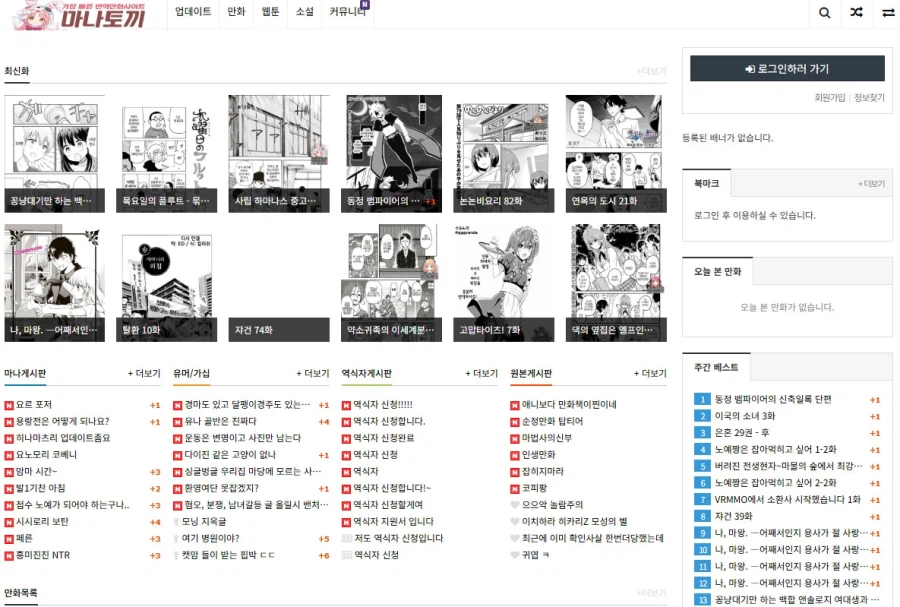Screen dimensions: 900x607
Task: Open VRMMO에서 소환사 시작했습니다 1화
Action: 788,500
